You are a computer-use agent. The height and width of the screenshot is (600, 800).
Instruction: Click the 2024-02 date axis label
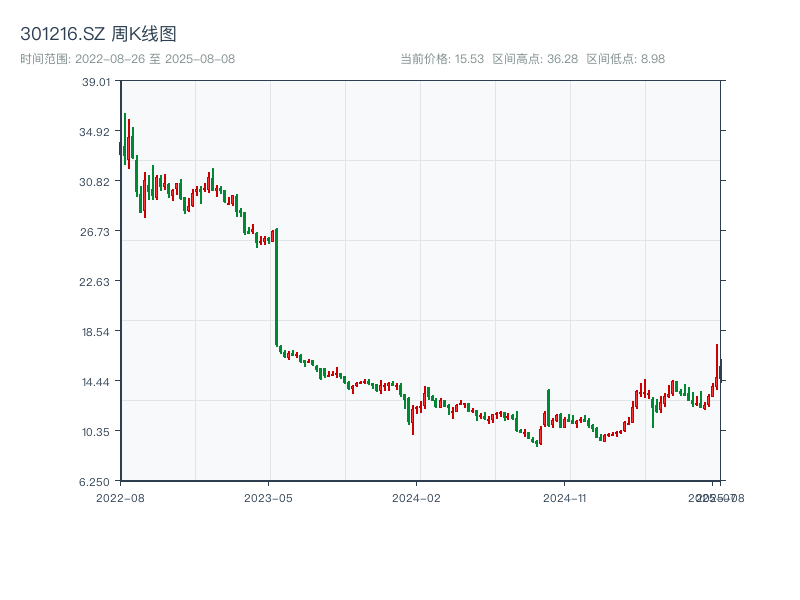(417, 497)
